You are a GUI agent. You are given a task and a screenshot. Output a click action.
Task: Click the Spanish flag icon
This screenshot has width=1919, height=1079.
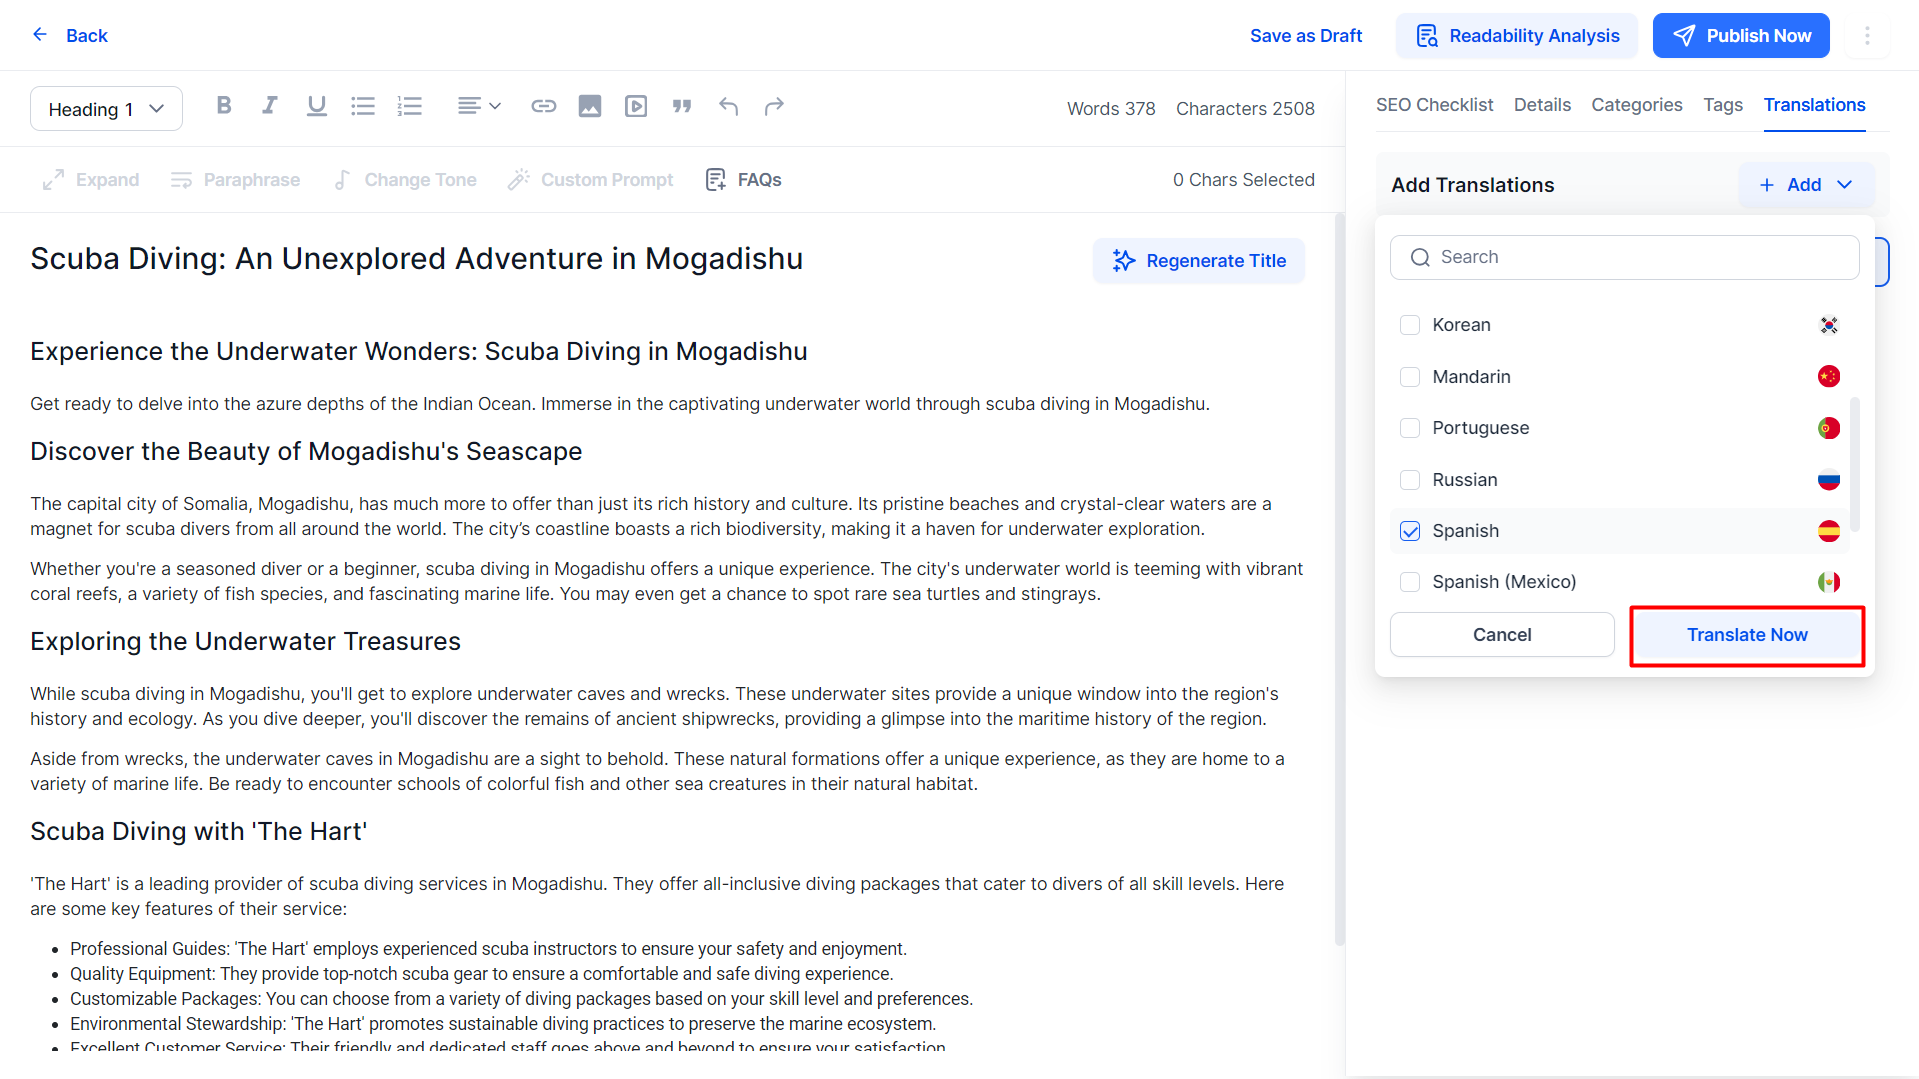pos(1829,531)
